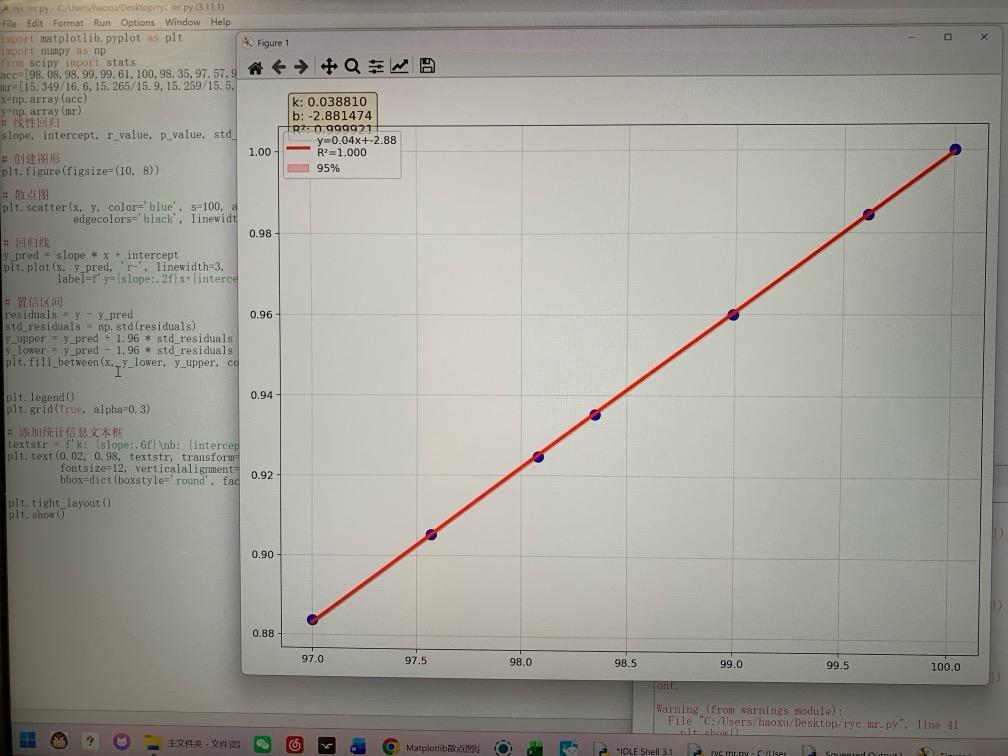Click the Figure 1 window title

point(273,43)
